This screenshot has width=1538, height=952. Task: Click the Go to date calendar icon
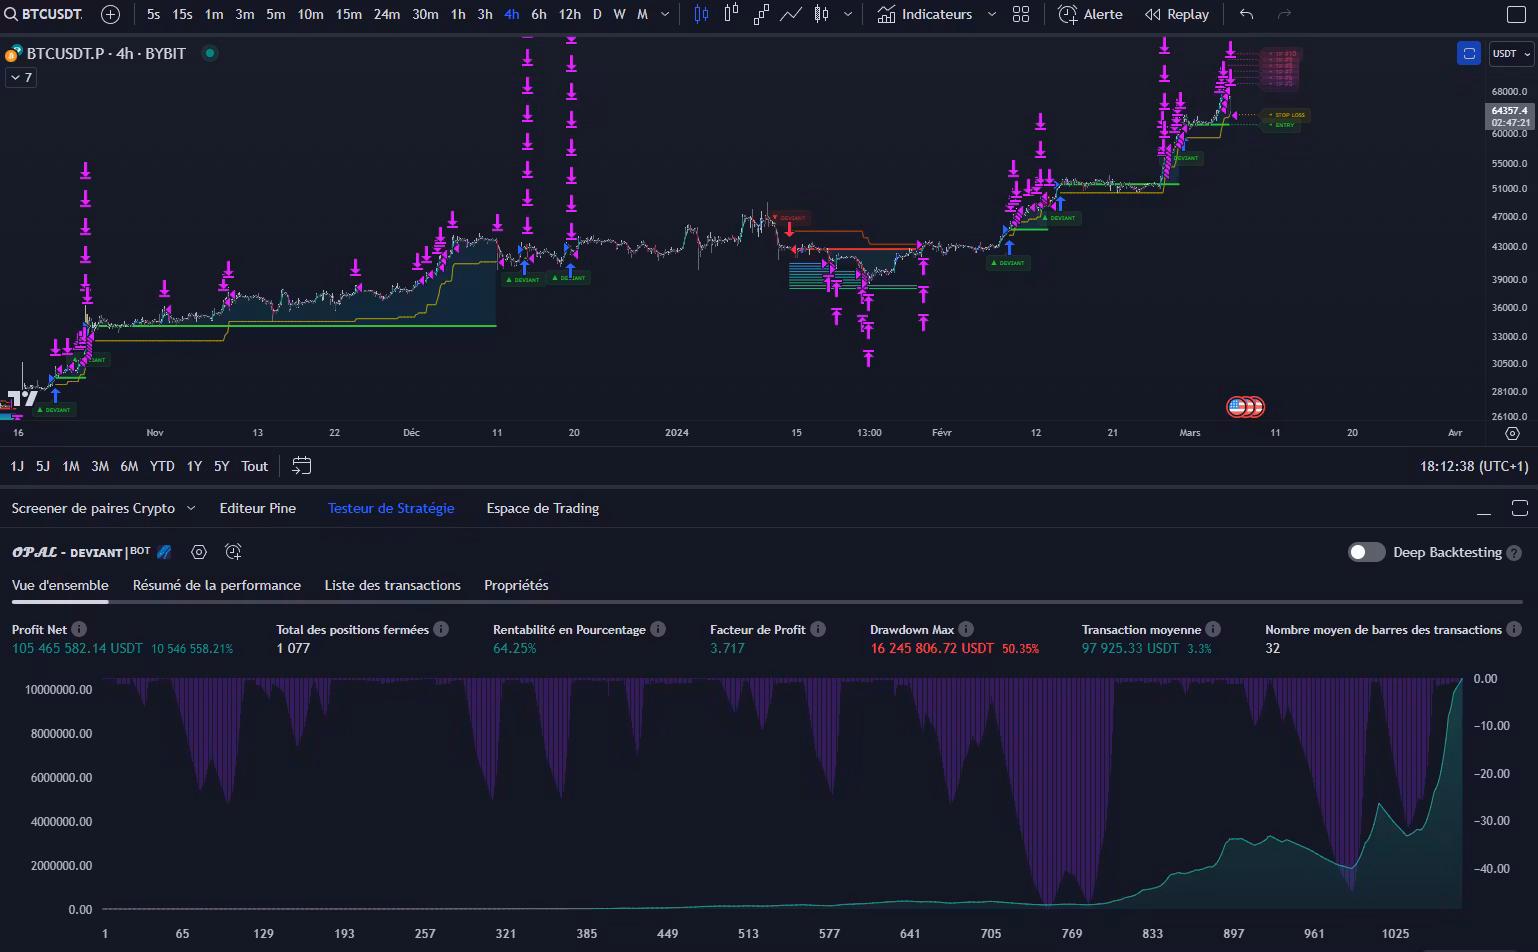[x=301, y=466]
